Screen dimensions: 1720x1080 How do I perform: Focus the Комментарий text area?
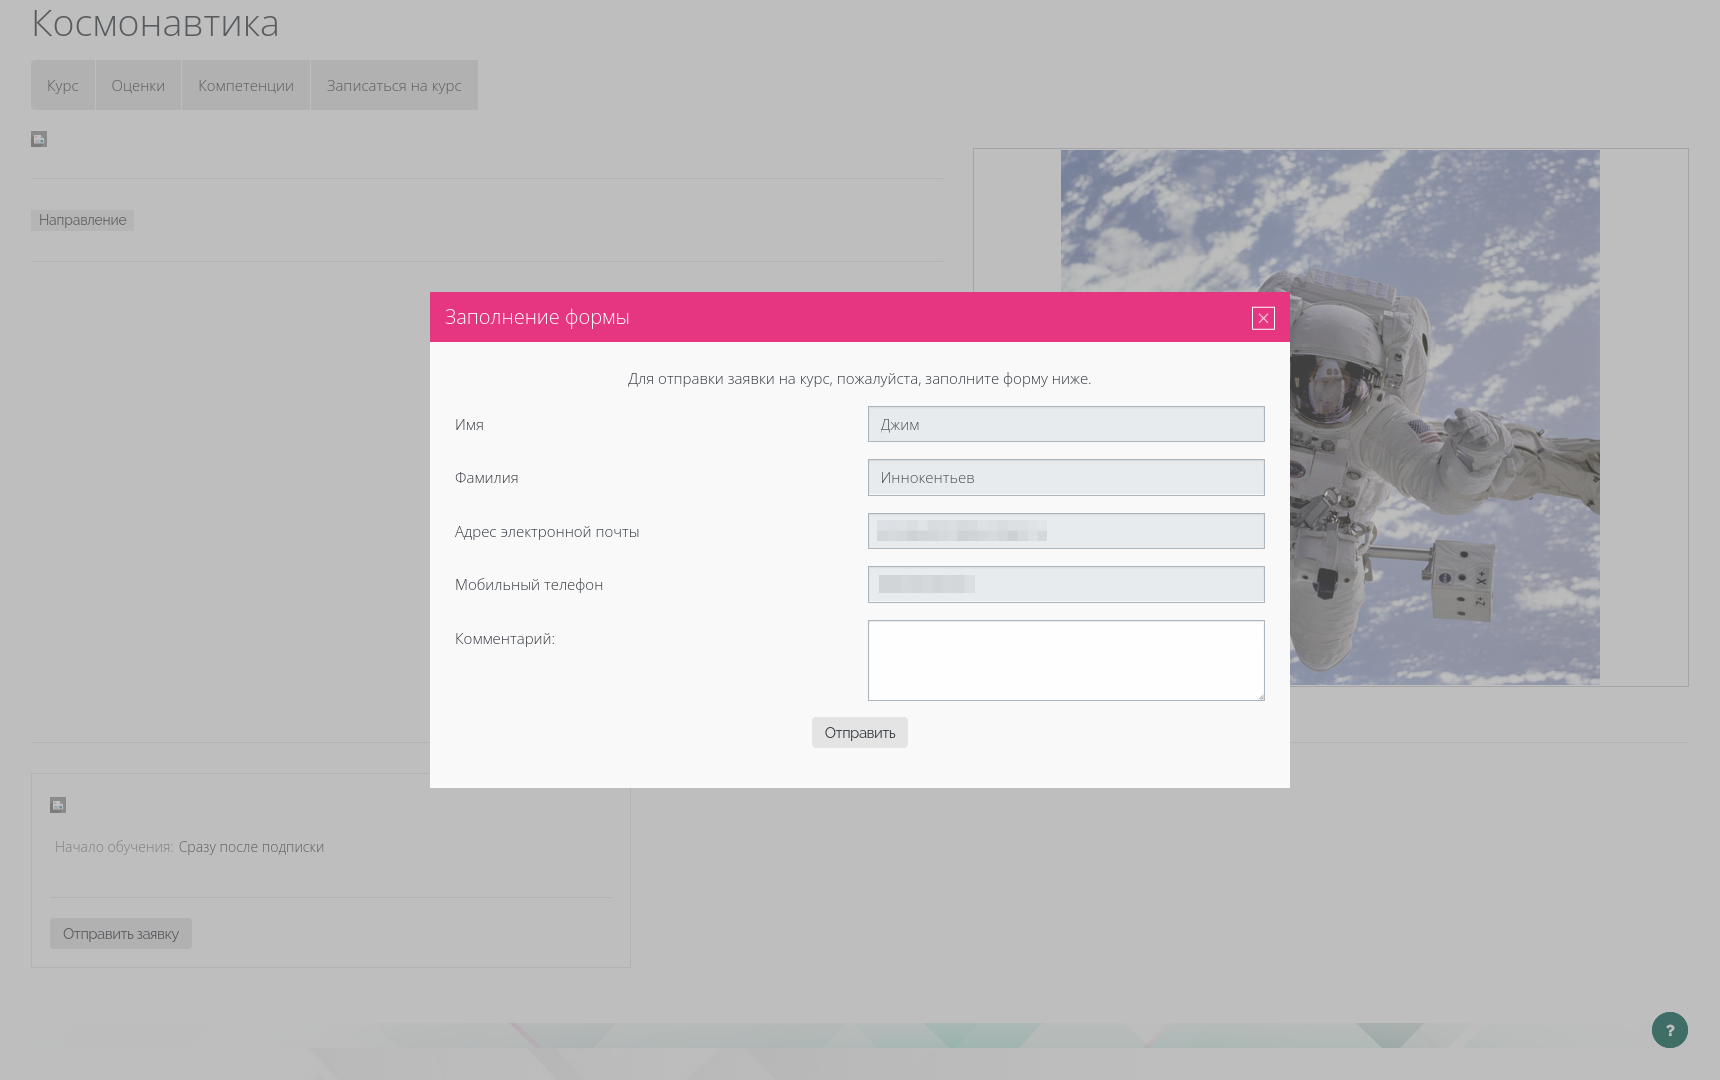pyautogui.click(x=1066, y=660)
